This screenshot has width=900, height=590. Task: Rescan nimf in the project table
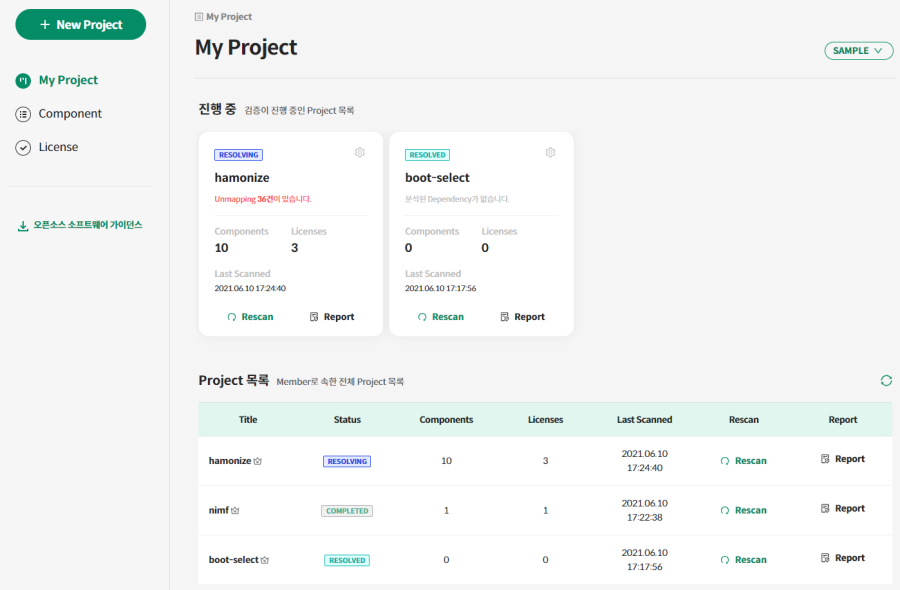point(743,510)
